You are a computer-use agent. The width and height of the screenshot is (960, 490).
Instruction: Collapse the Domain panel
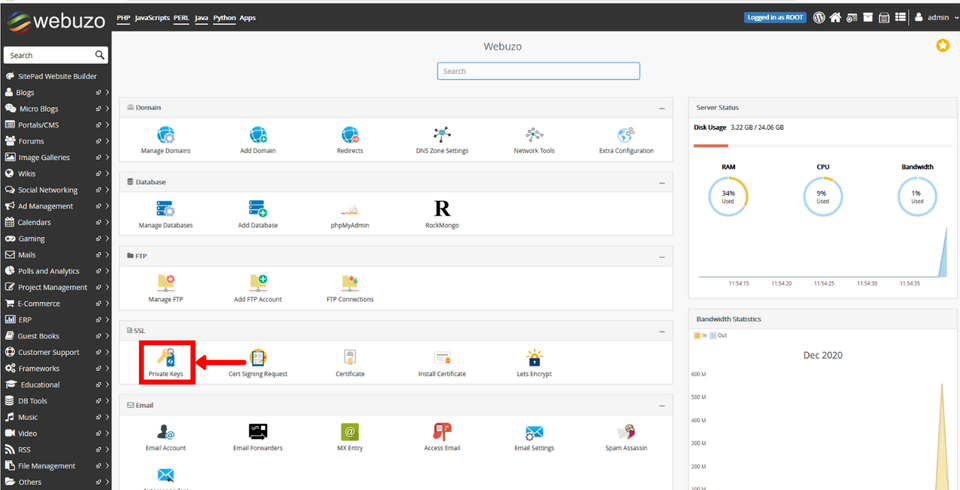661,107
